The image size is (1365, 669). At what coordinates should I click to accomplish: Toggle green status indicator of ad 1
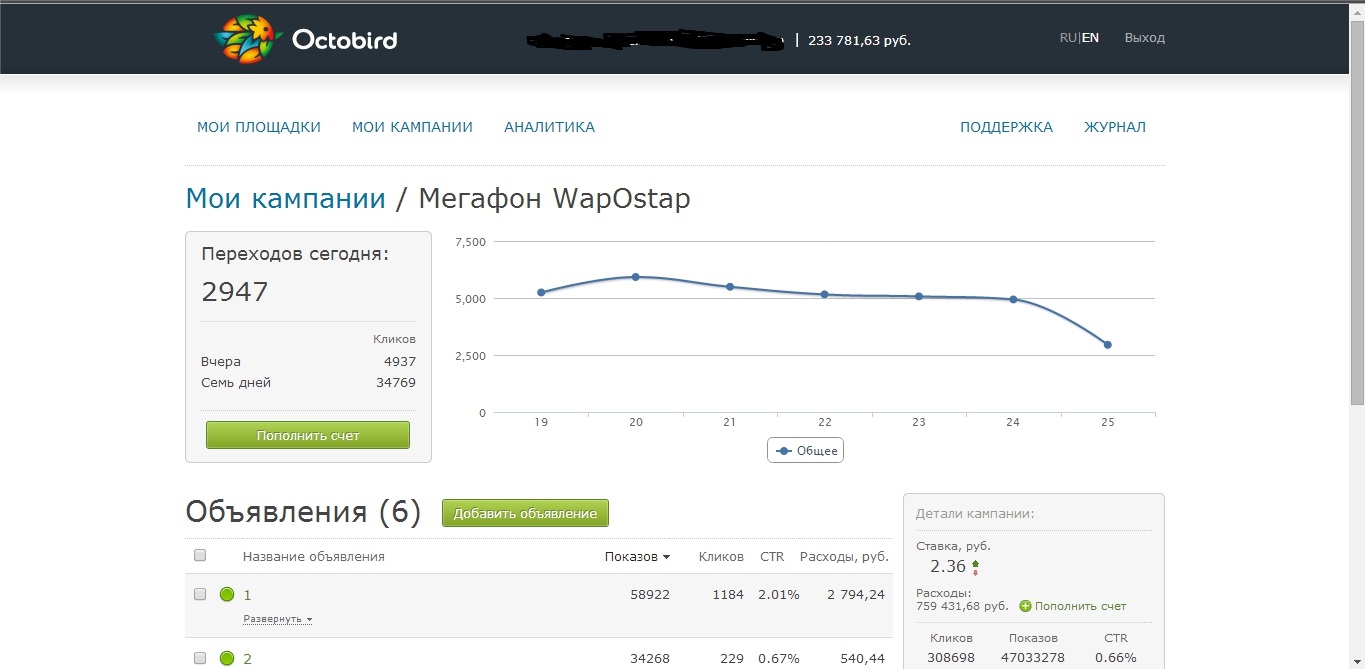pos(227,594)
